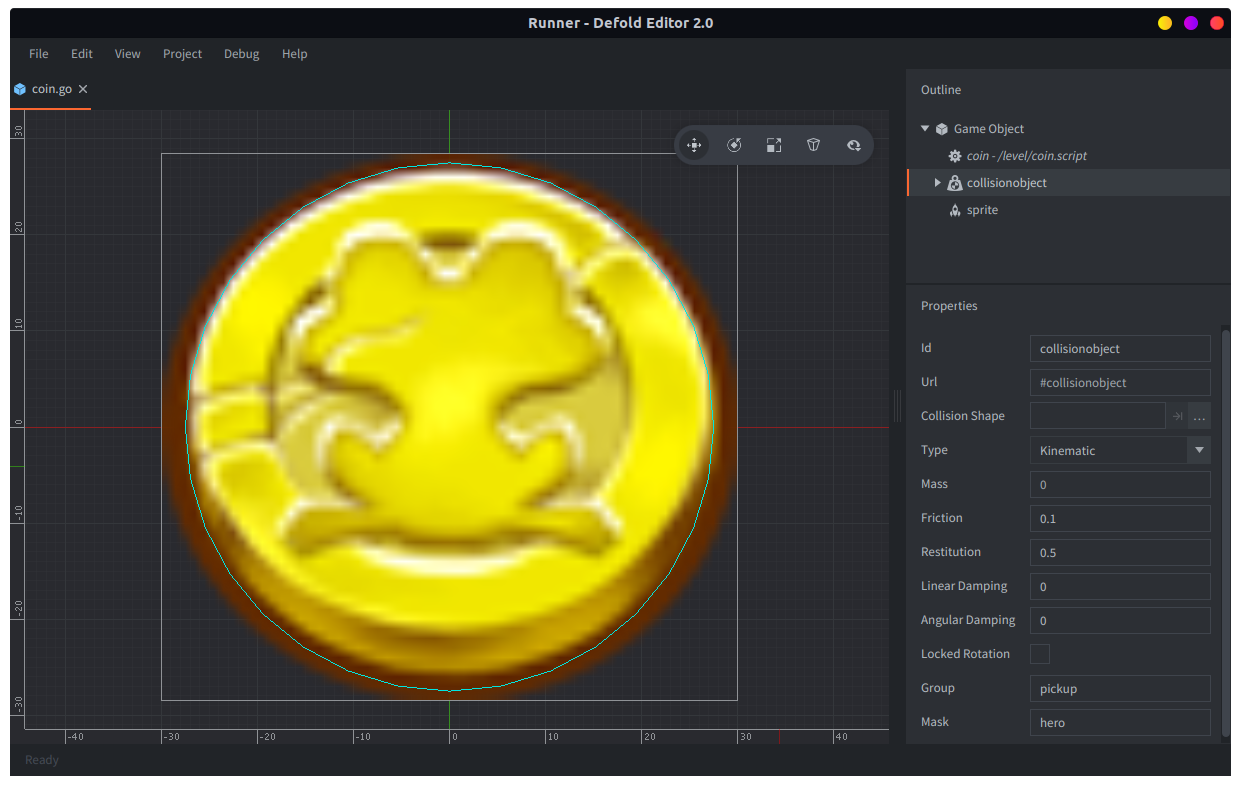Click the purple window control dot
The height and width of the screenshot is (786, 1241).
1190,22
